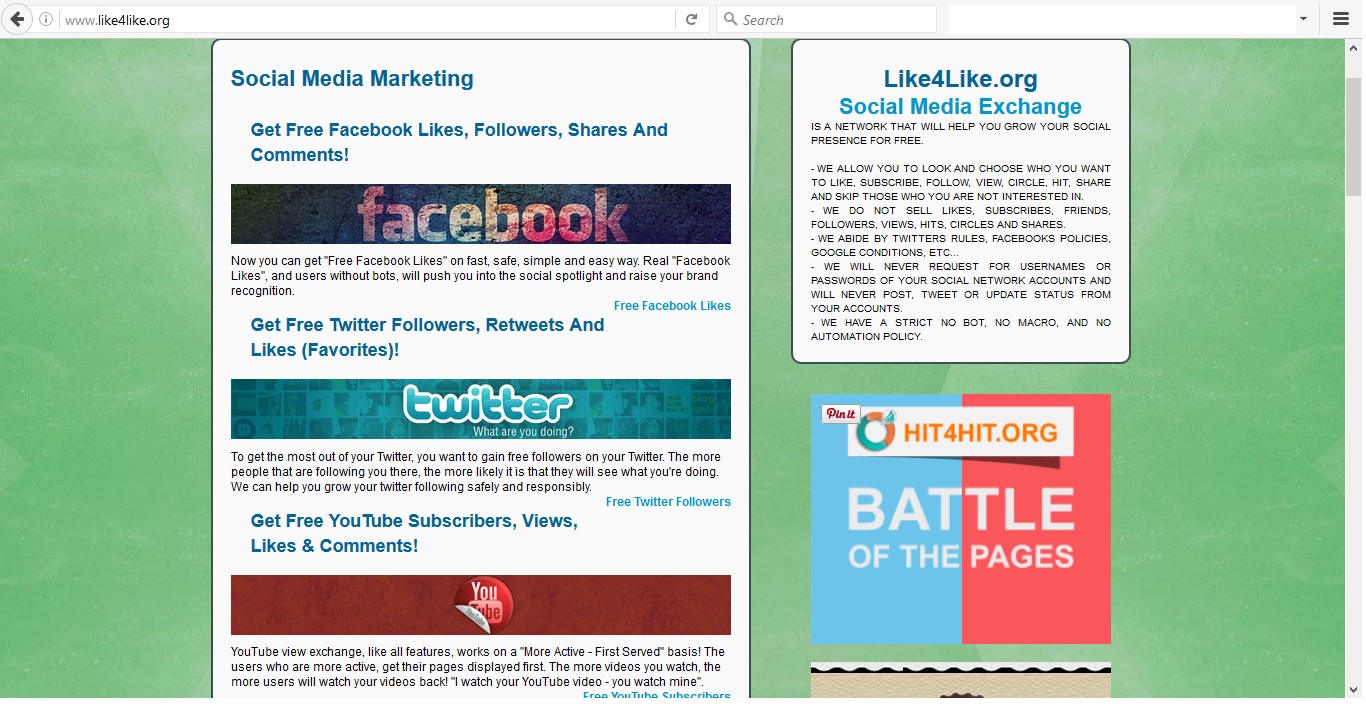Open the Free Facebook Likes link
Screen dimensions: 1366x728
(x=672, y=306)
